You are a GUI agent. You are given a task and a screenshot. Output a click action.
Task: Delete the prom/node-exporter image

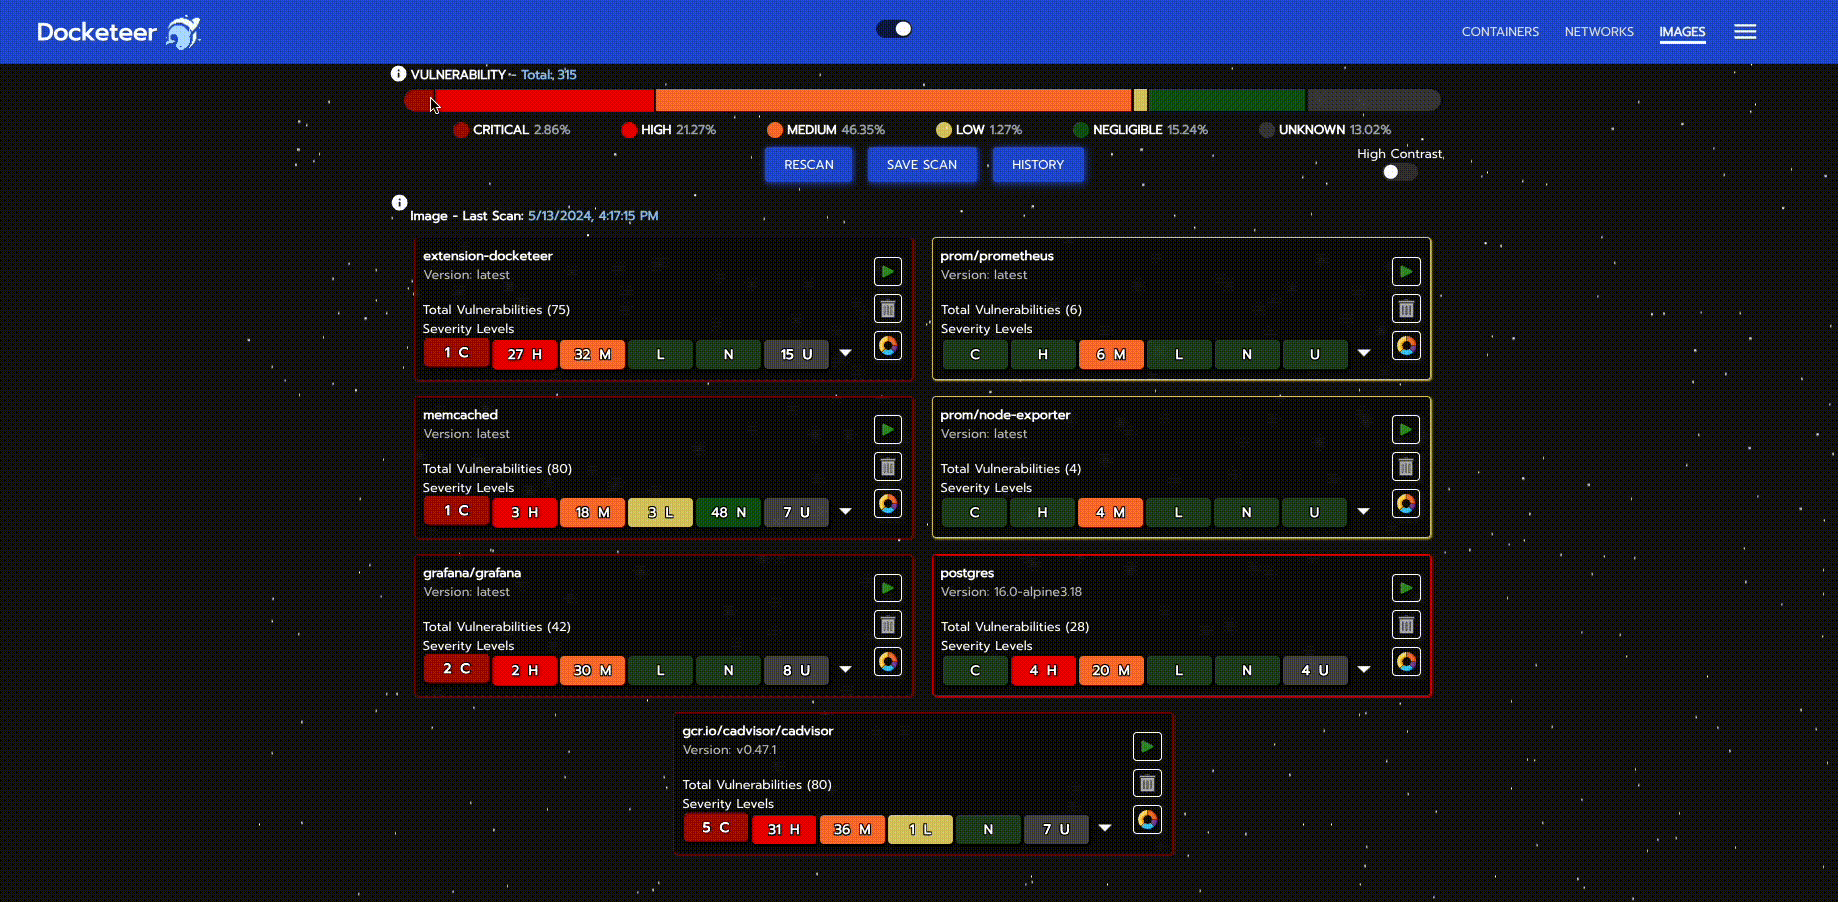click(1406, 467)
